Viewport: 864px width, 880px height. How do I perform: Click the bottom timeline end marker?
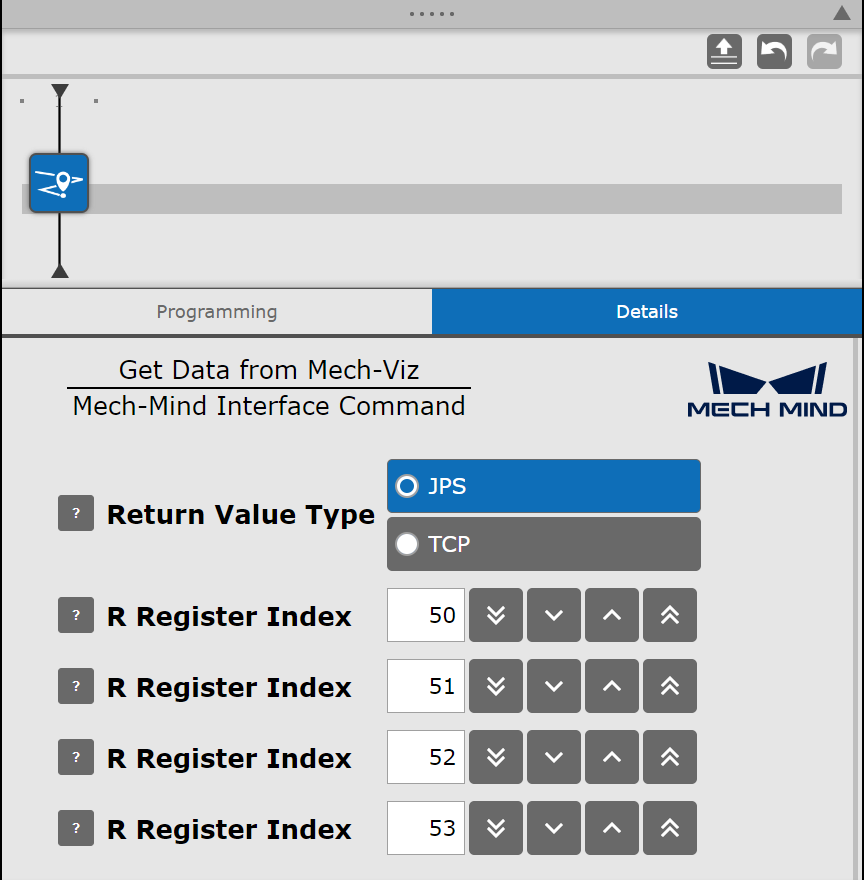[x=60, y=271]
